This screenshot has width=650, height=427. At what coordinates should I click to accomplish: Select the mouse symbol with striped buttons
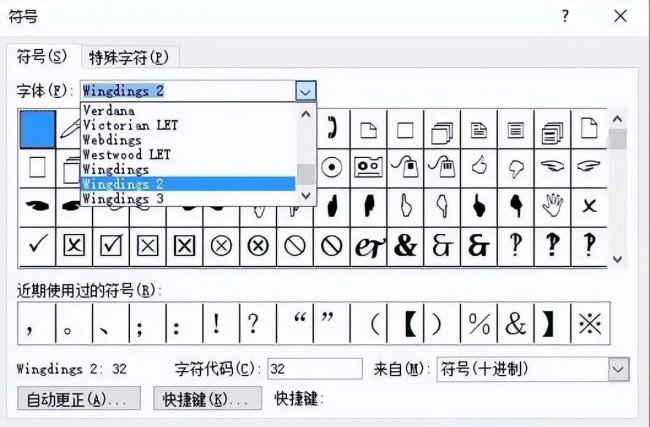click(x=442, y=168)
